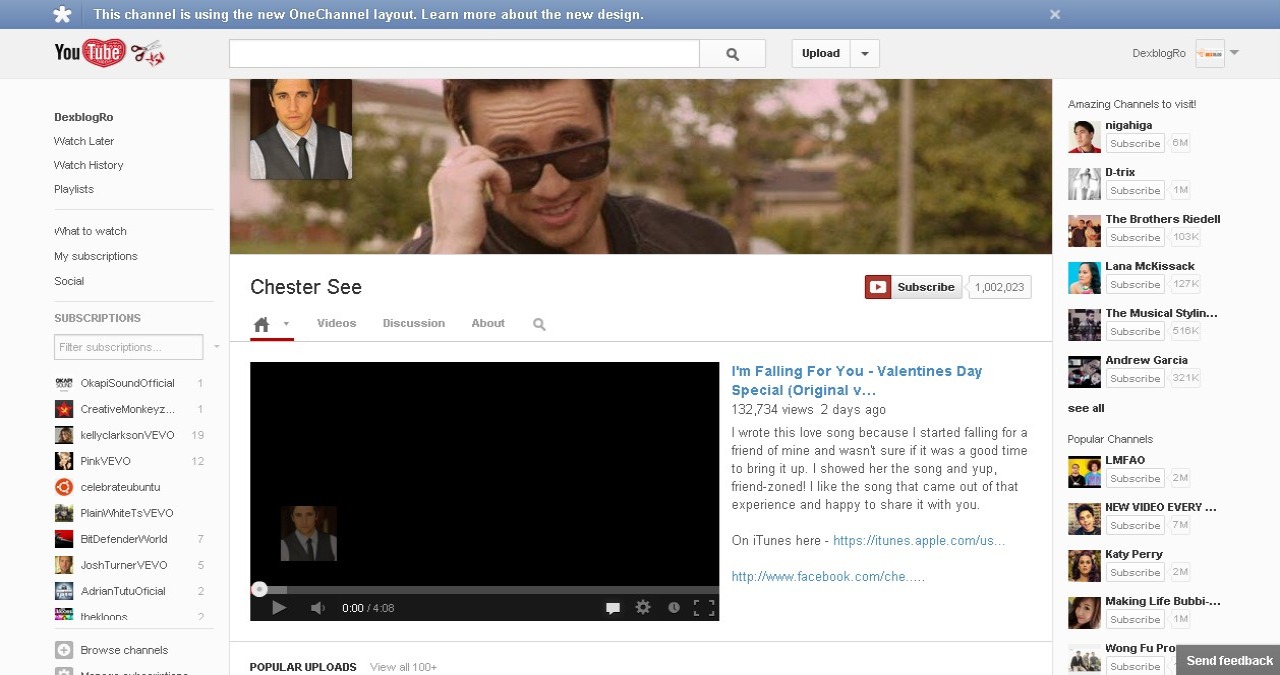
Task: Click the Browse channels plus icon
Action: [x=64, y=650]
